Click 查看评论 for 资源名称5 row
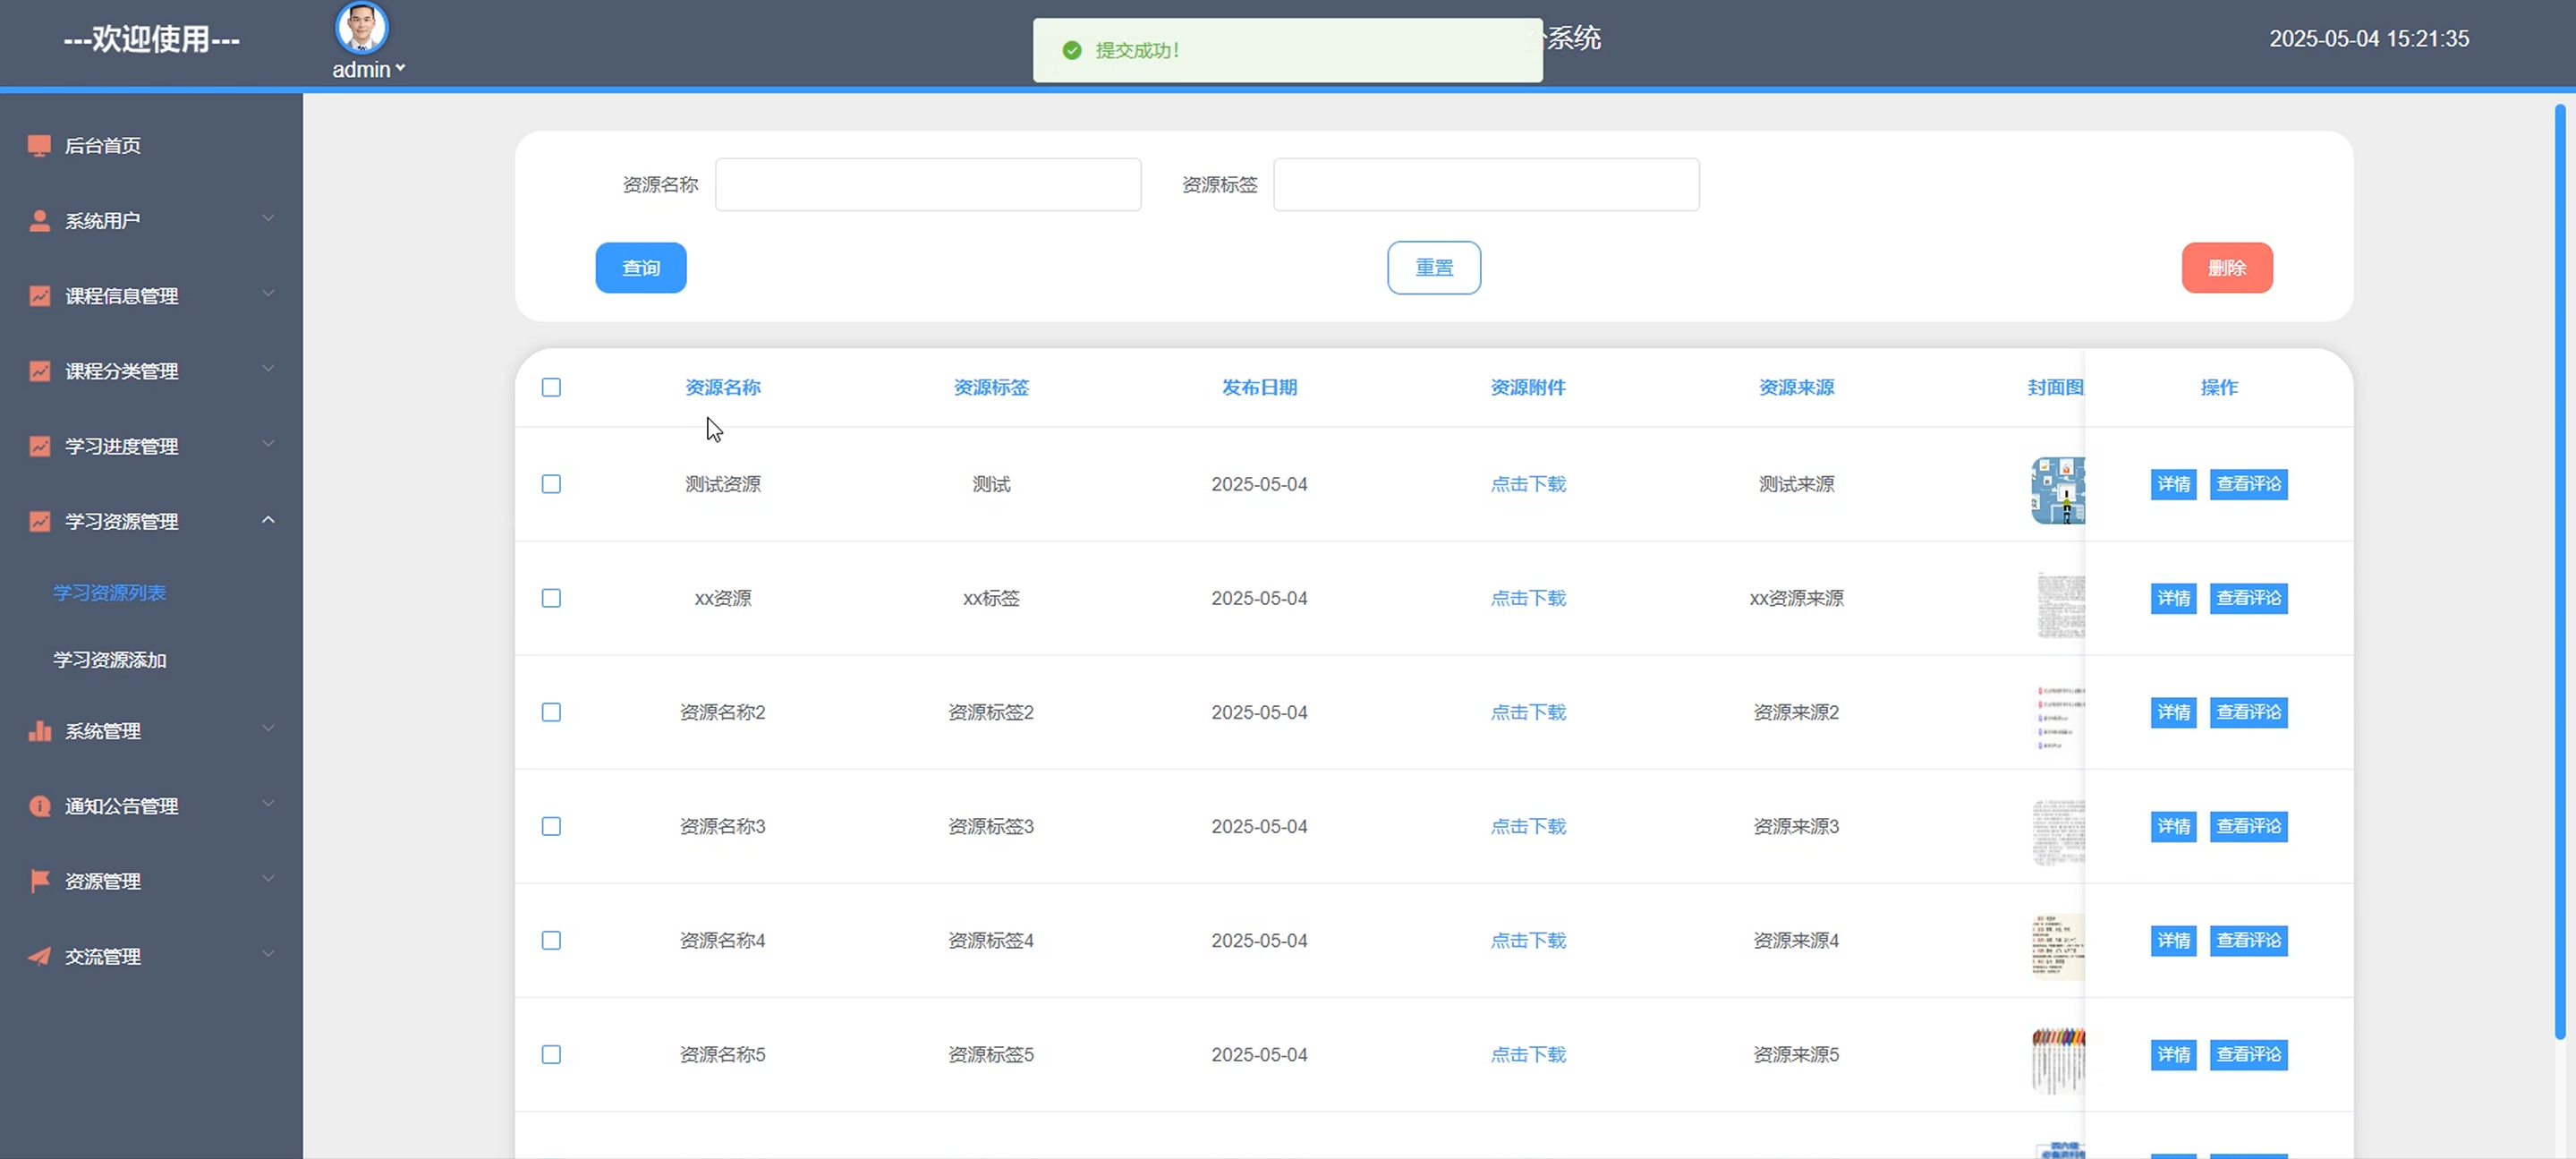 coord(2248,1054)
